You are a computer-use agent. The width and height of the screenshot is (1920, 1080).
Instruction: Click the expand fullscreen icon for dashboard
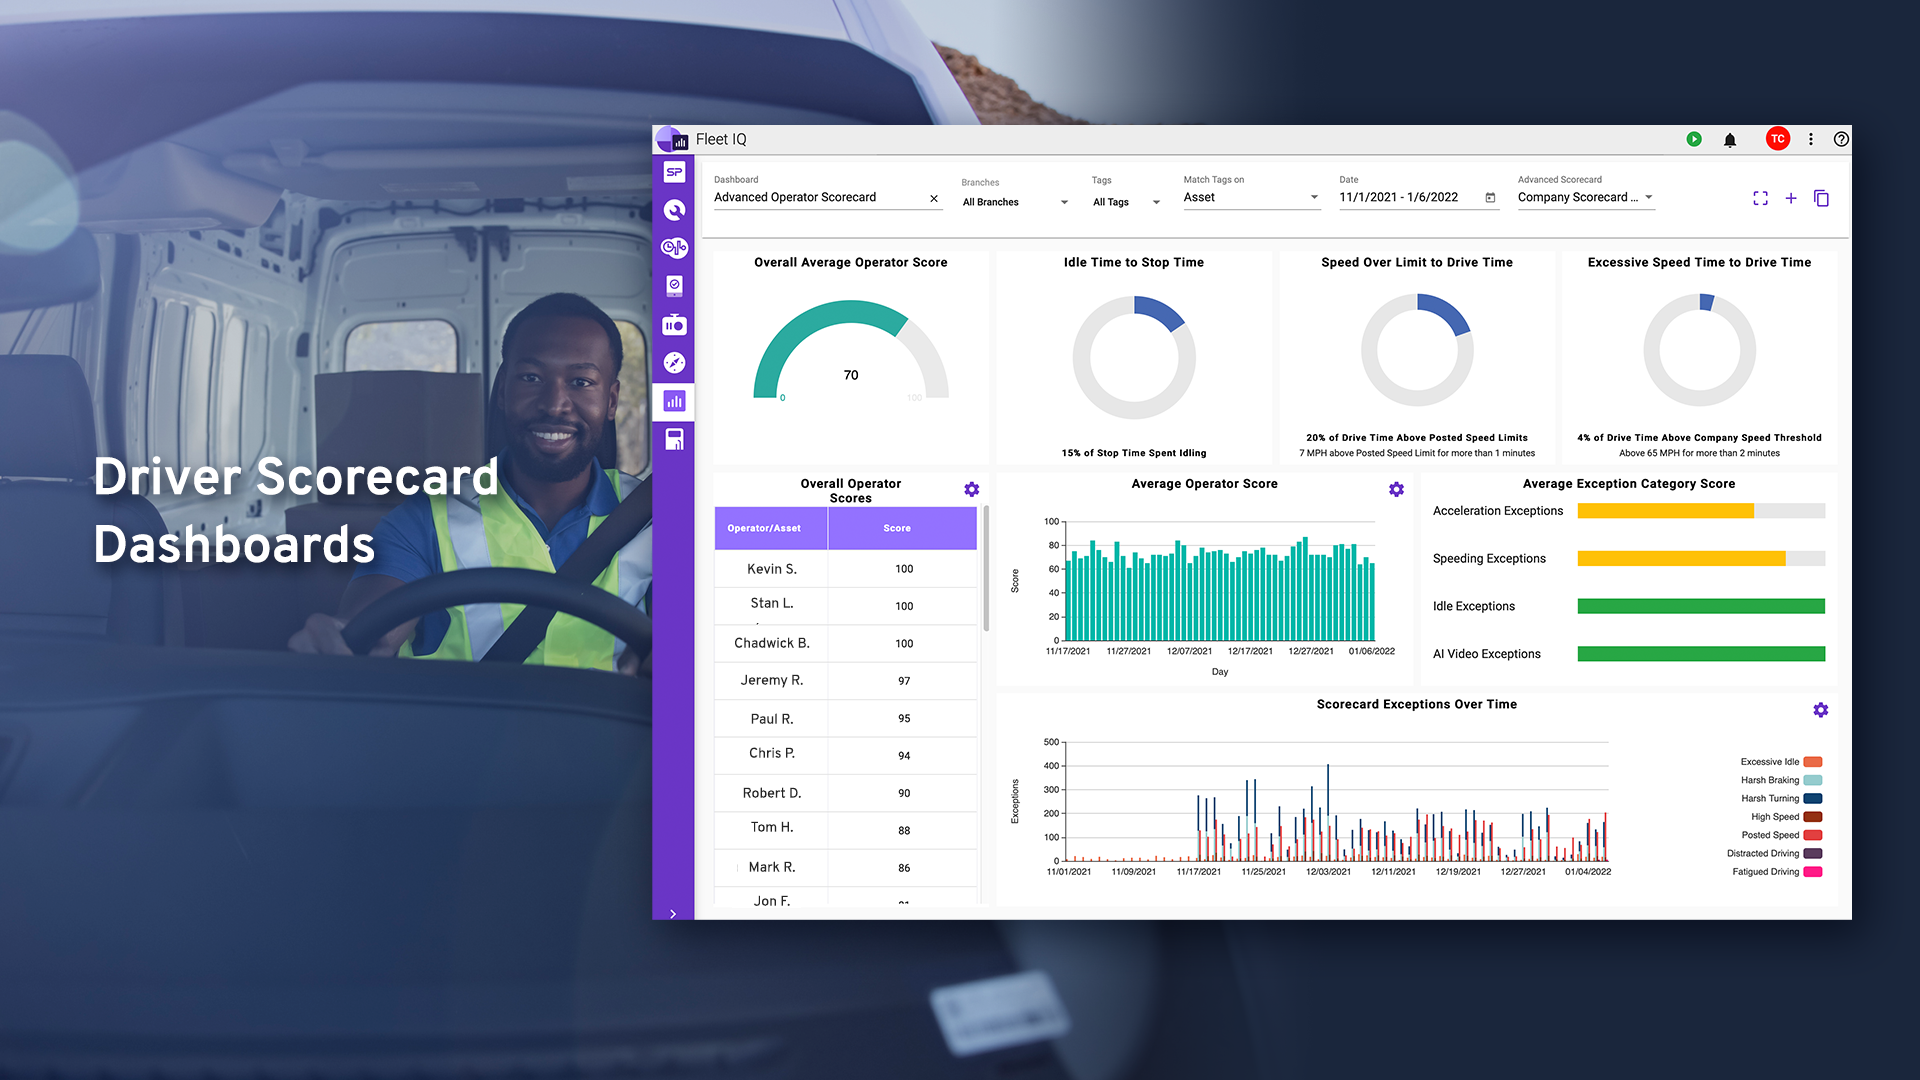[x=1760, y=196]
